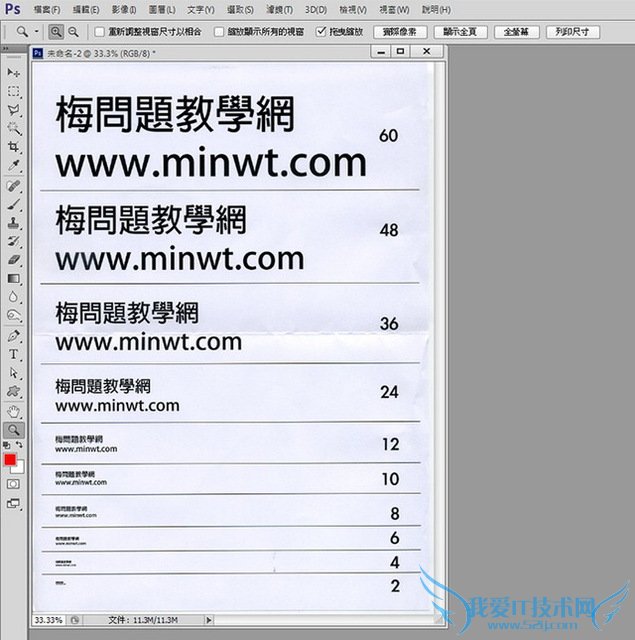Click the Print Size button
Screen dimensions: 635x640
click(573, 32)
